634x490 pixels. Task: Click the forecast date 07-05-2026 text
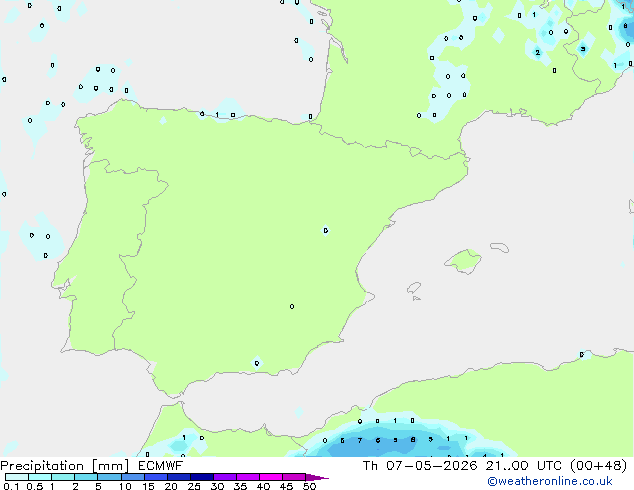[432, 466]
